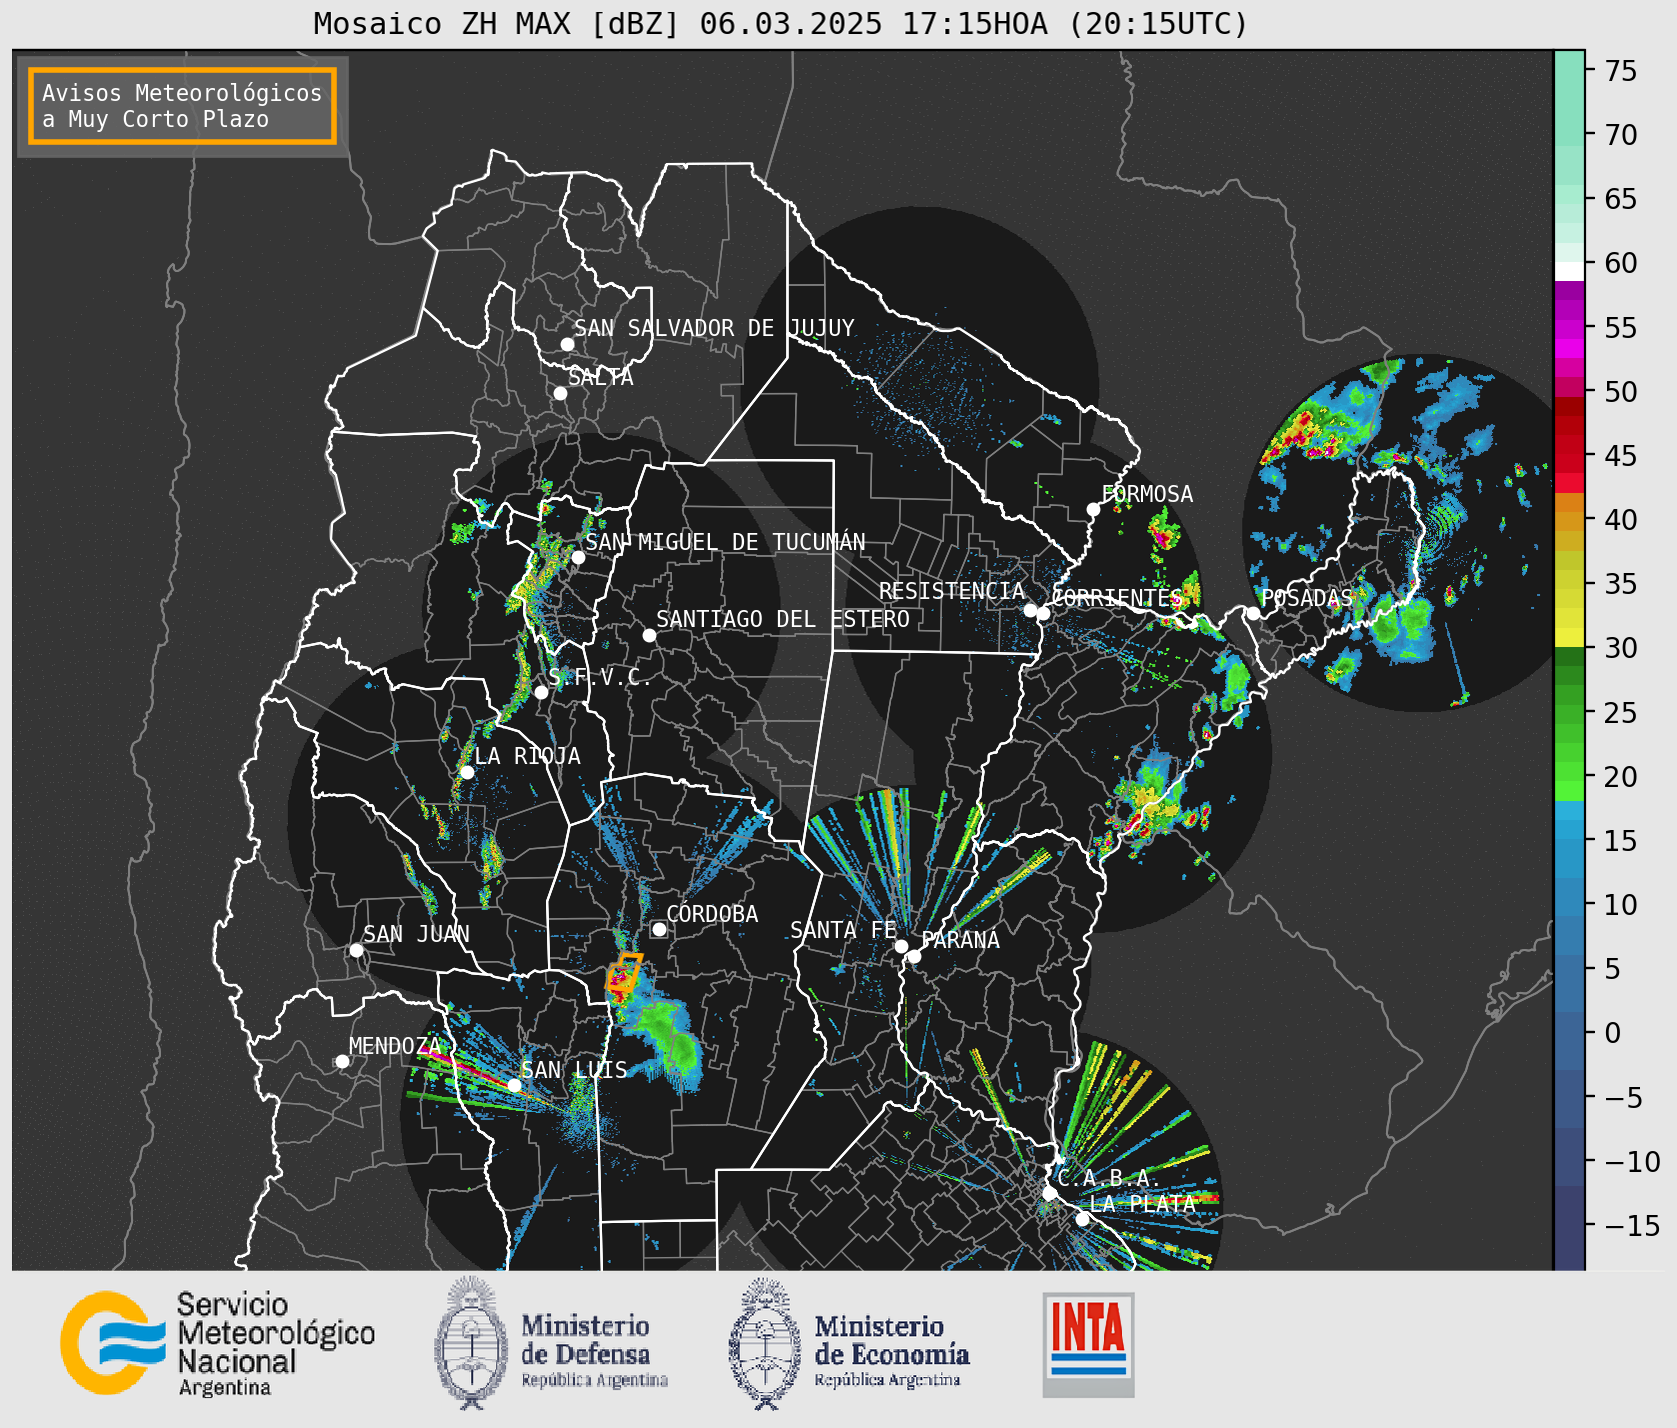Click the San Luis city dot
1677x1428 pixels.
pos(514,1085)
